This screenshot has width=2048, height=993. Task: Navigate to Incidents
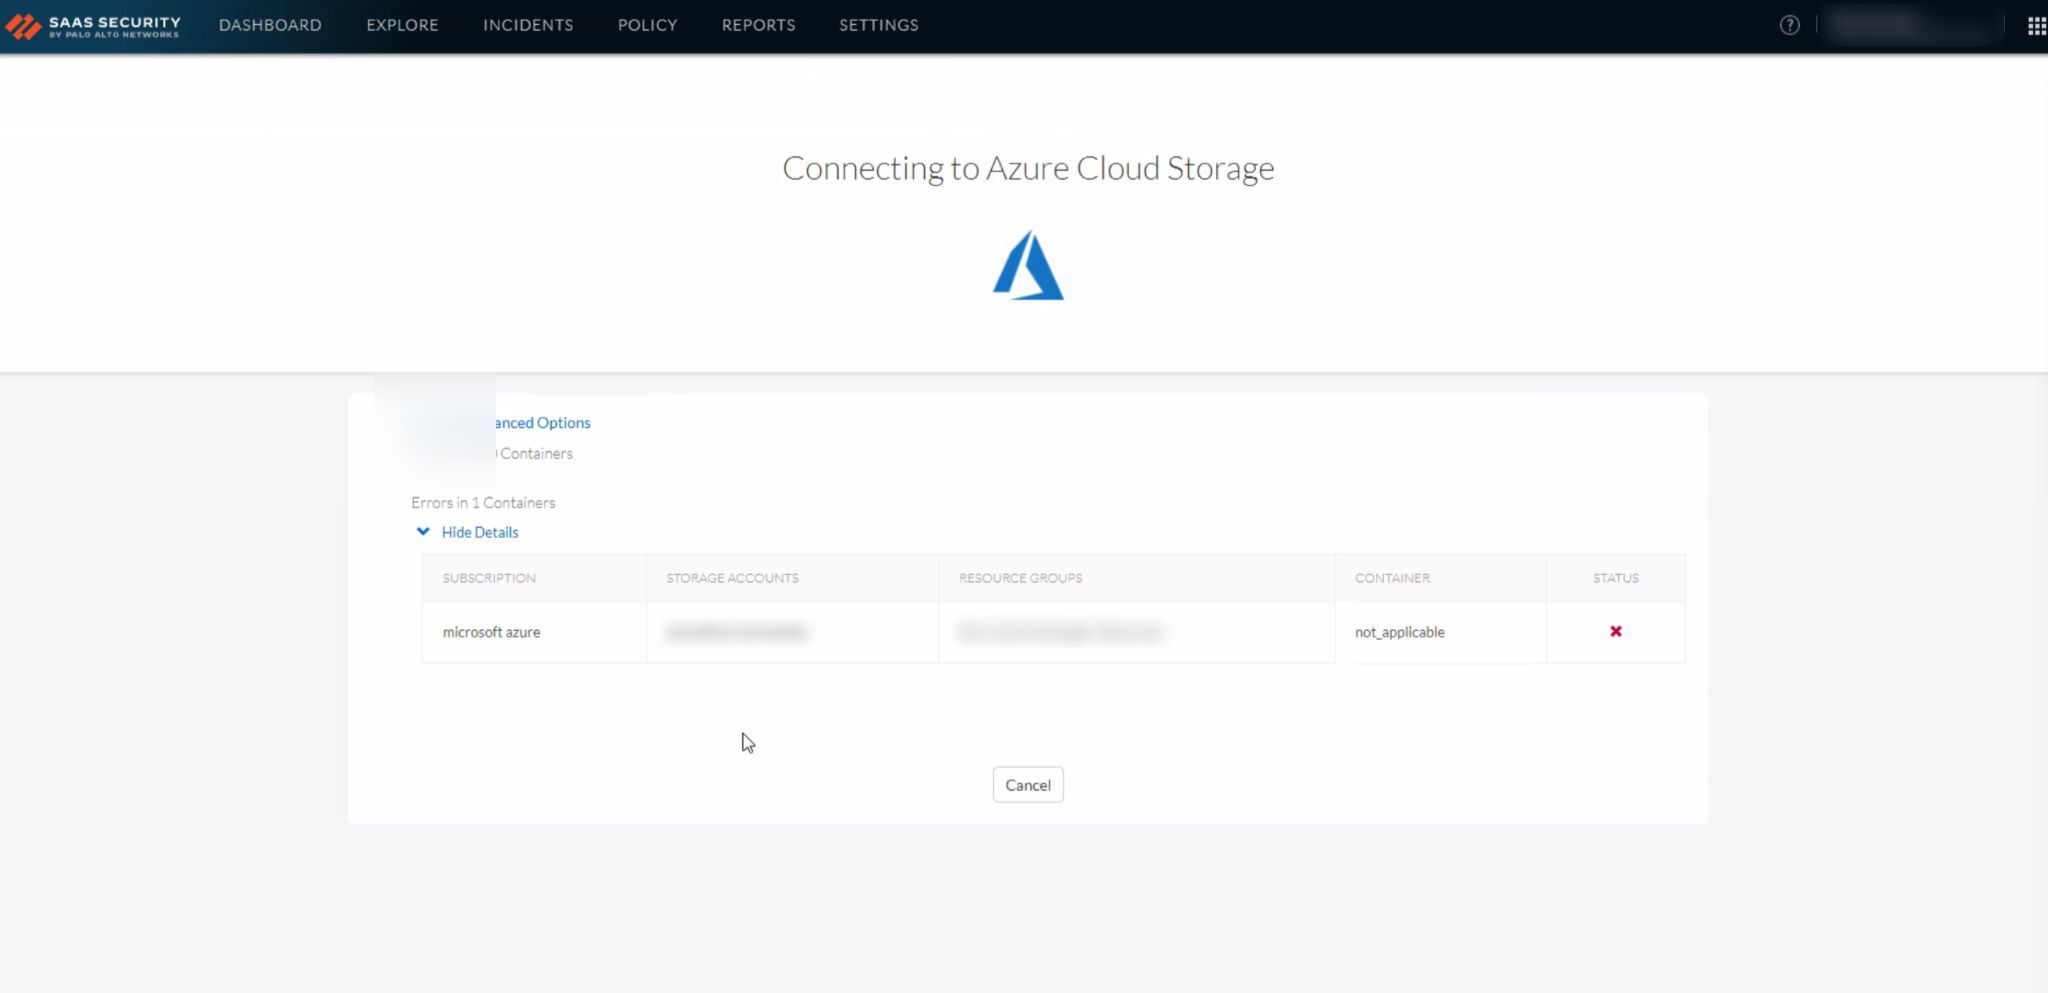coord(528,26)
